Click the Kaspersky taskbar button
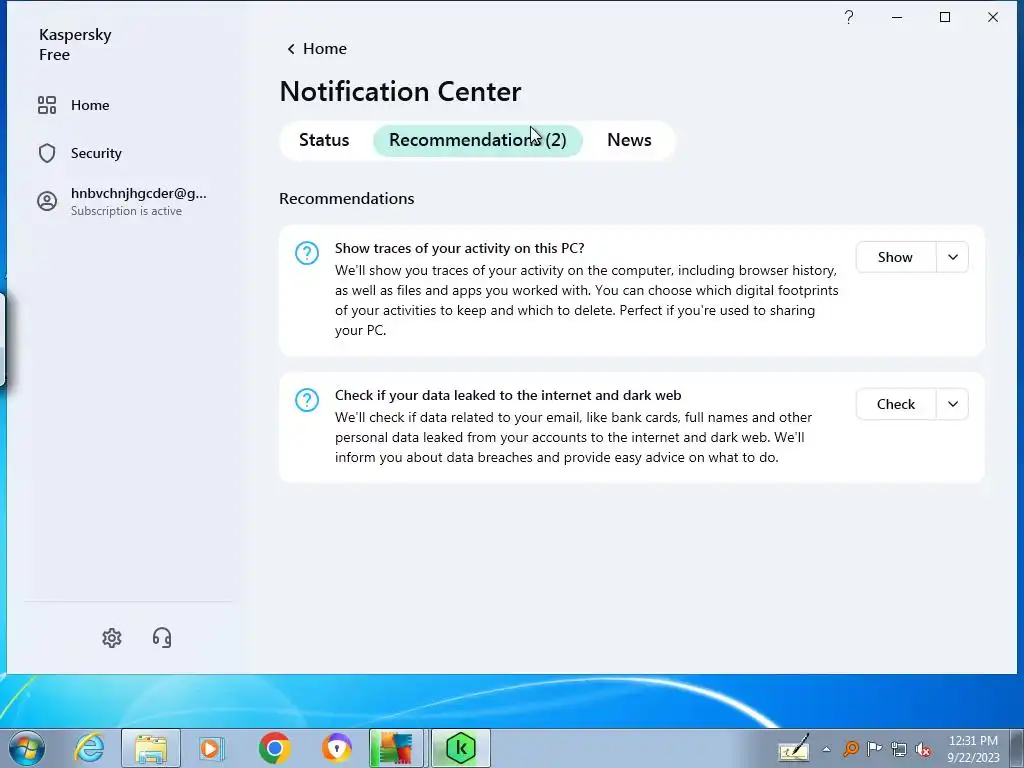1024x768 pixels. pyautogui.click(x=460, y=748)
